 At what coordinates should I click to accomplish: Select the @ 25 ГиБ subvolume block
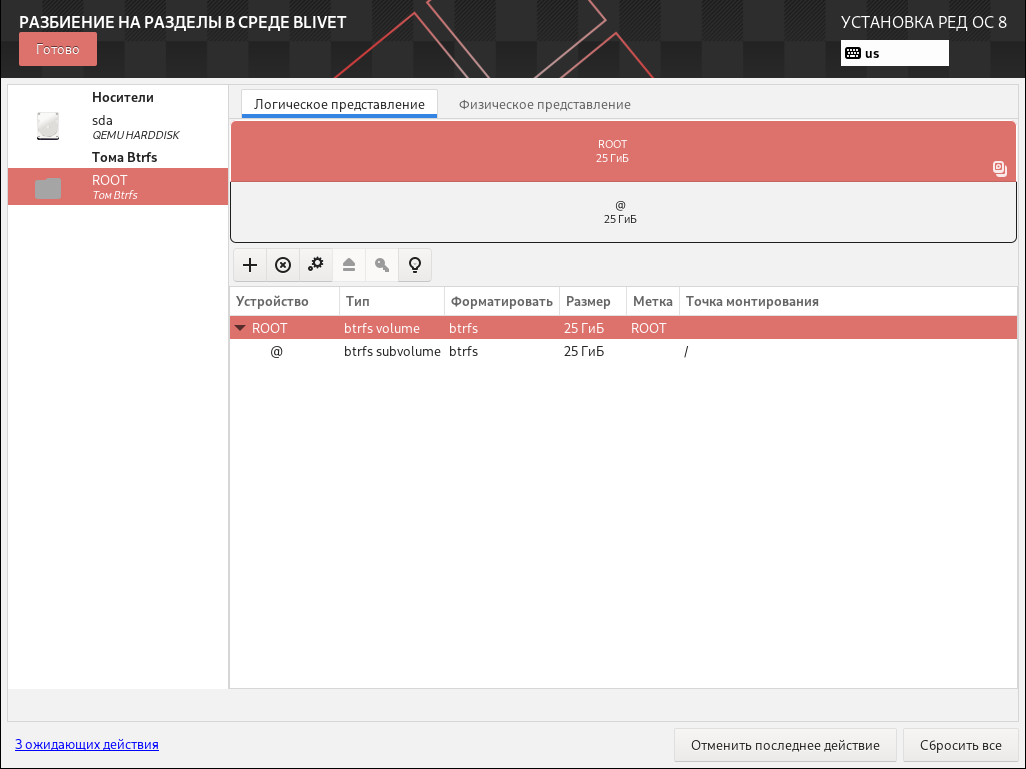pos(623,212)
